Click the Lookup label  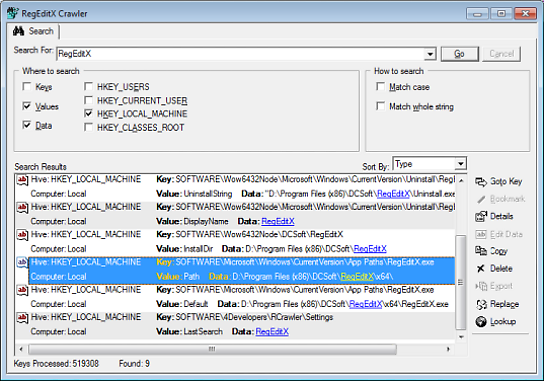click(503, 322)
